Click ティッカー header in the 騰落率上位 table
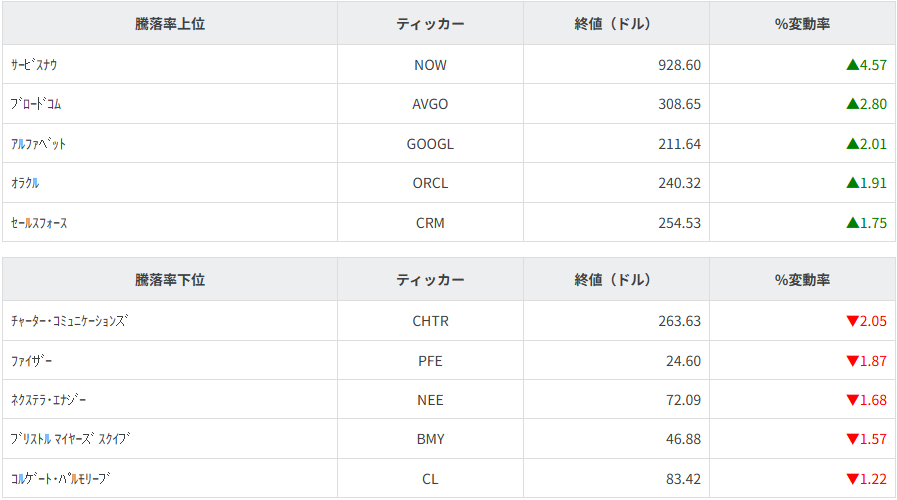This screenshot has width=897, height=500. click(x=430, y=24)
